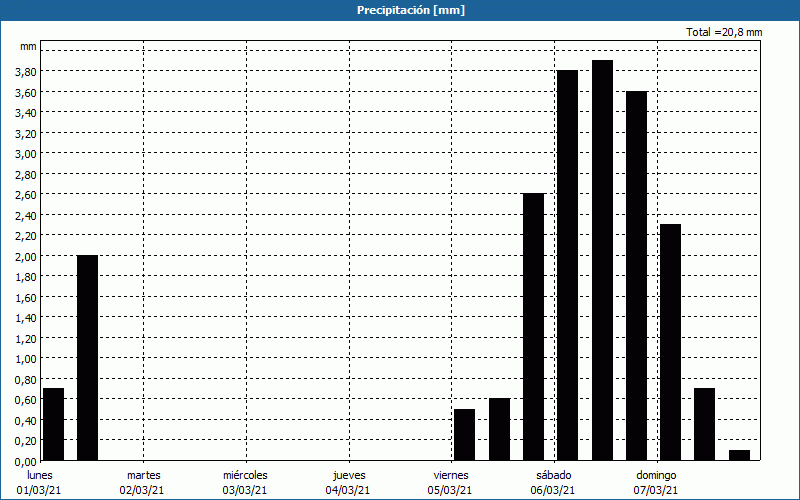This screenshot has width=800, height=500.
Task: Click the y-axis value '3,40'
Action: (26, 113)
